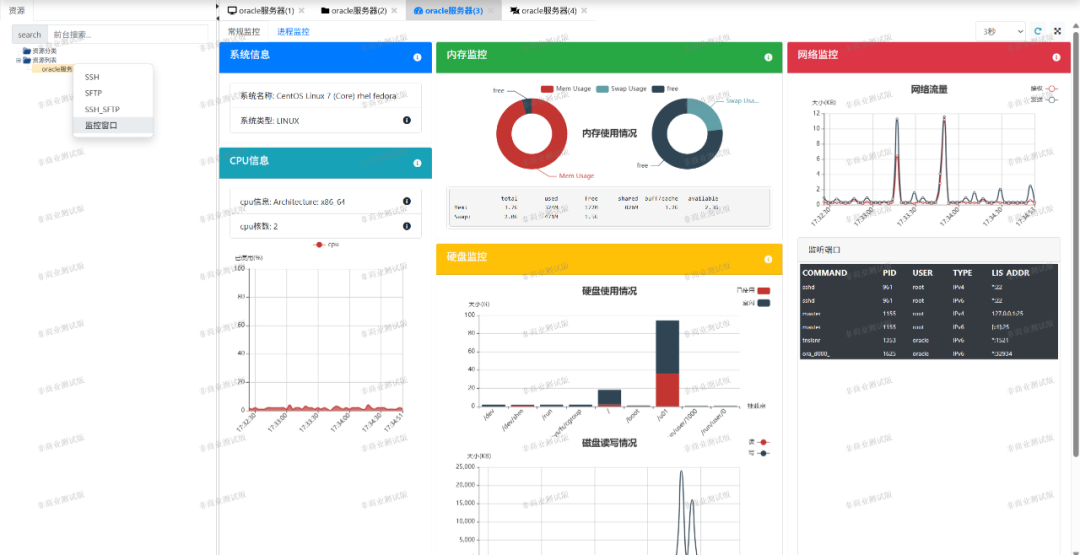
Task: Click the info icon in cpu核数 row
Action: (406, 226)
